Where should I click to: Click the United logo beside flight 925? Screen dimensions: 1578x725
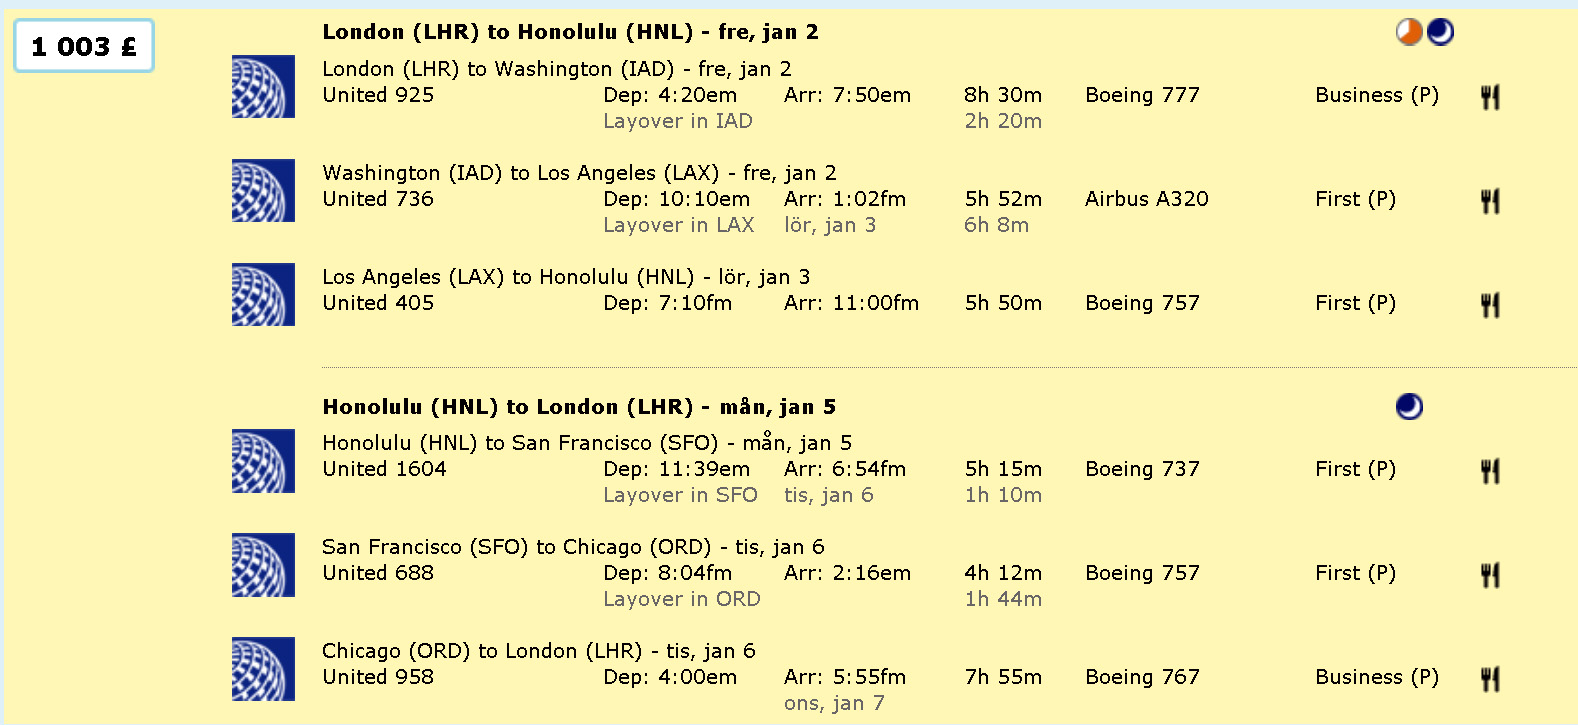click(263, 87)
